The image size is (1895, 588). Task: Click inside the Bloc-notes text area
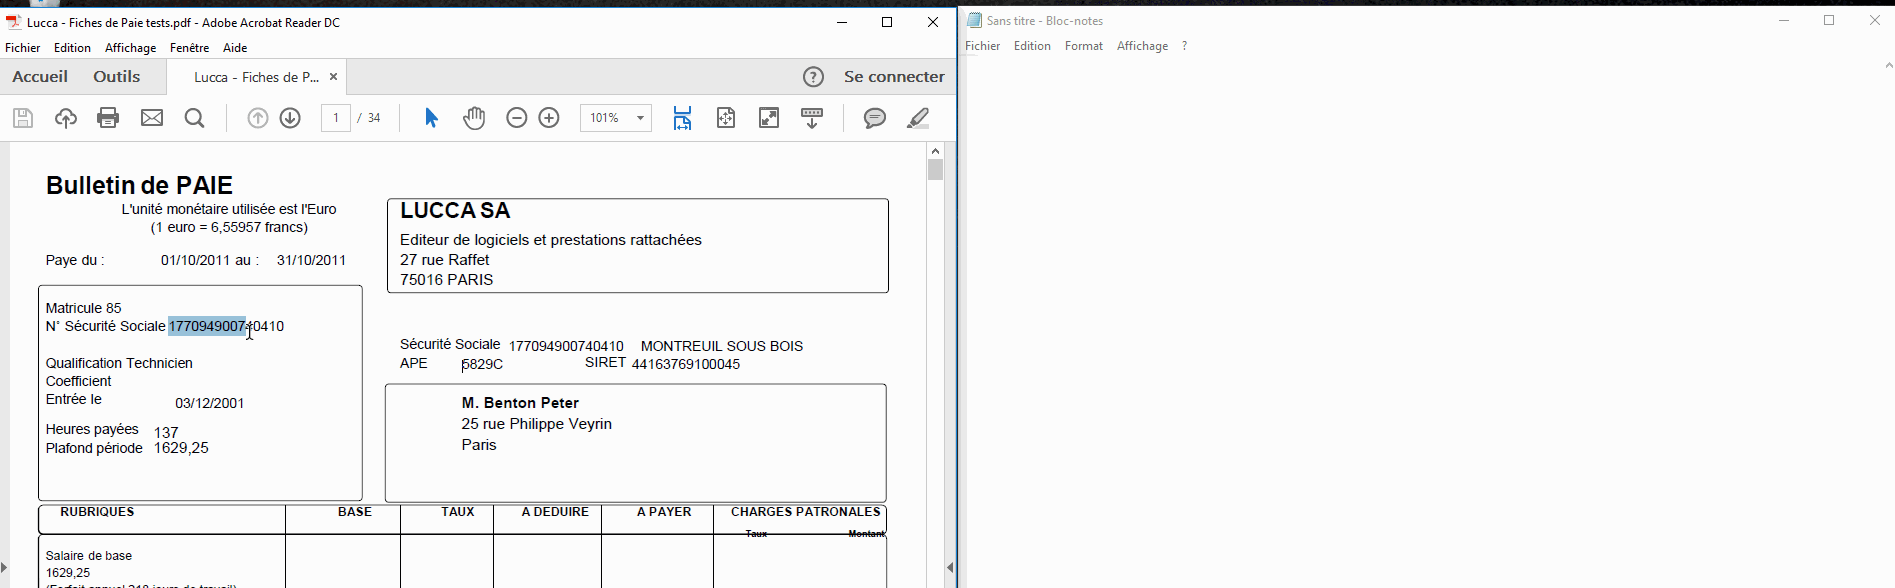1420,320
